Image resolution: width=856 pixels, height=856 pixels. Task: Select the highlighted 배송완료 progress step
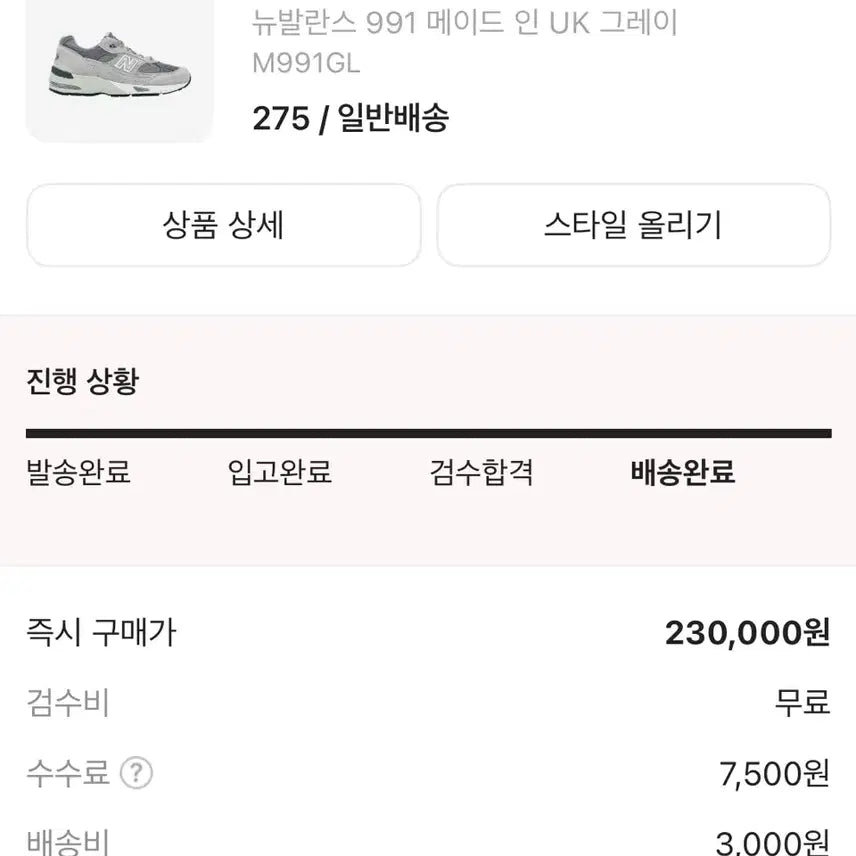[684, 473]
